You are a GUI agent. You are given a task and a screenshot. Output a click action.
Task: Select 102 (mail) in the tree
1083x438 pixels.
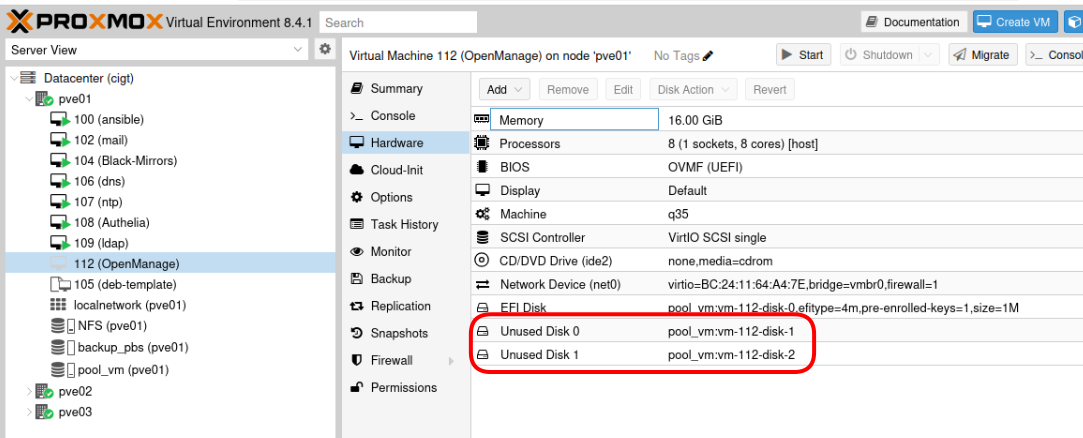[x=170, y=140]
